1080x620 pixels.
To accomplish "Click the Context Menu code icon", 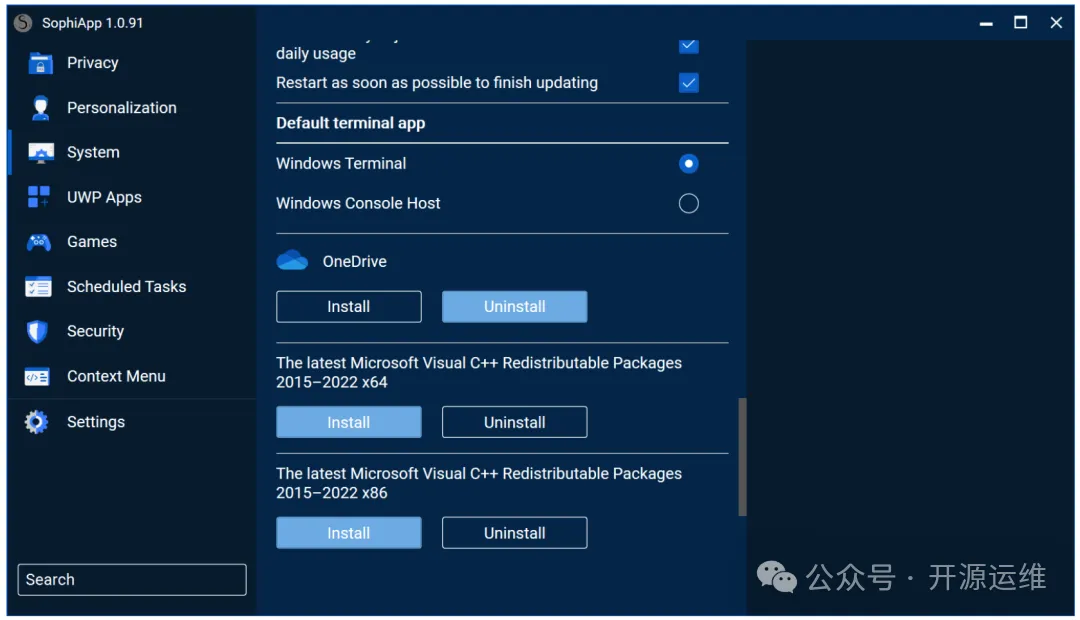I will (38, 377).
